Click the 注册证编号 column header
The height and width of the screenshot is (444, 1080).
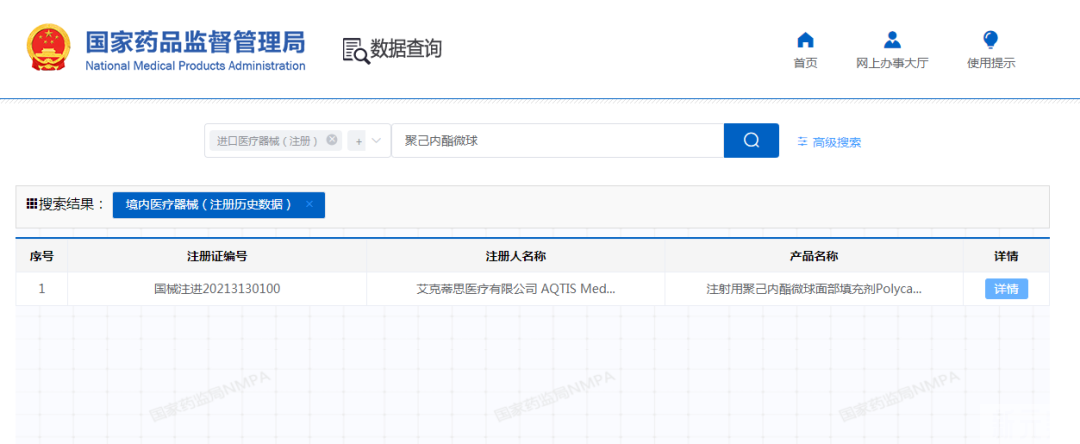click(217, 256)
